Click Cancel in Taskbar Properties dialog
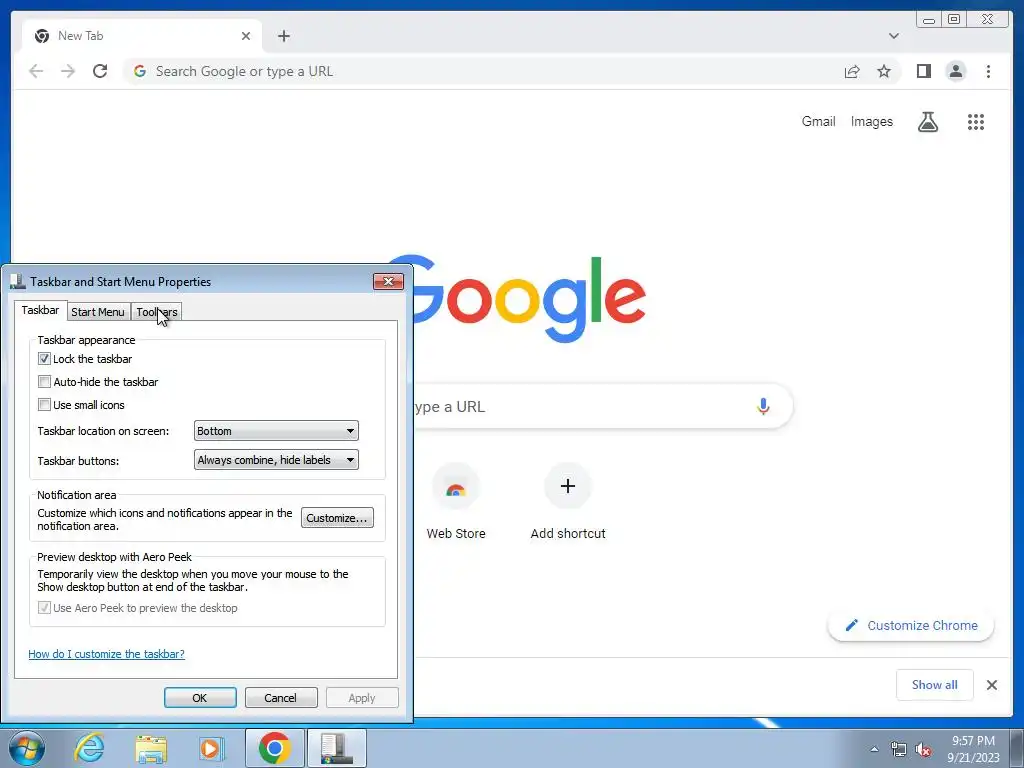The image size is (1024, 768). 281,697
